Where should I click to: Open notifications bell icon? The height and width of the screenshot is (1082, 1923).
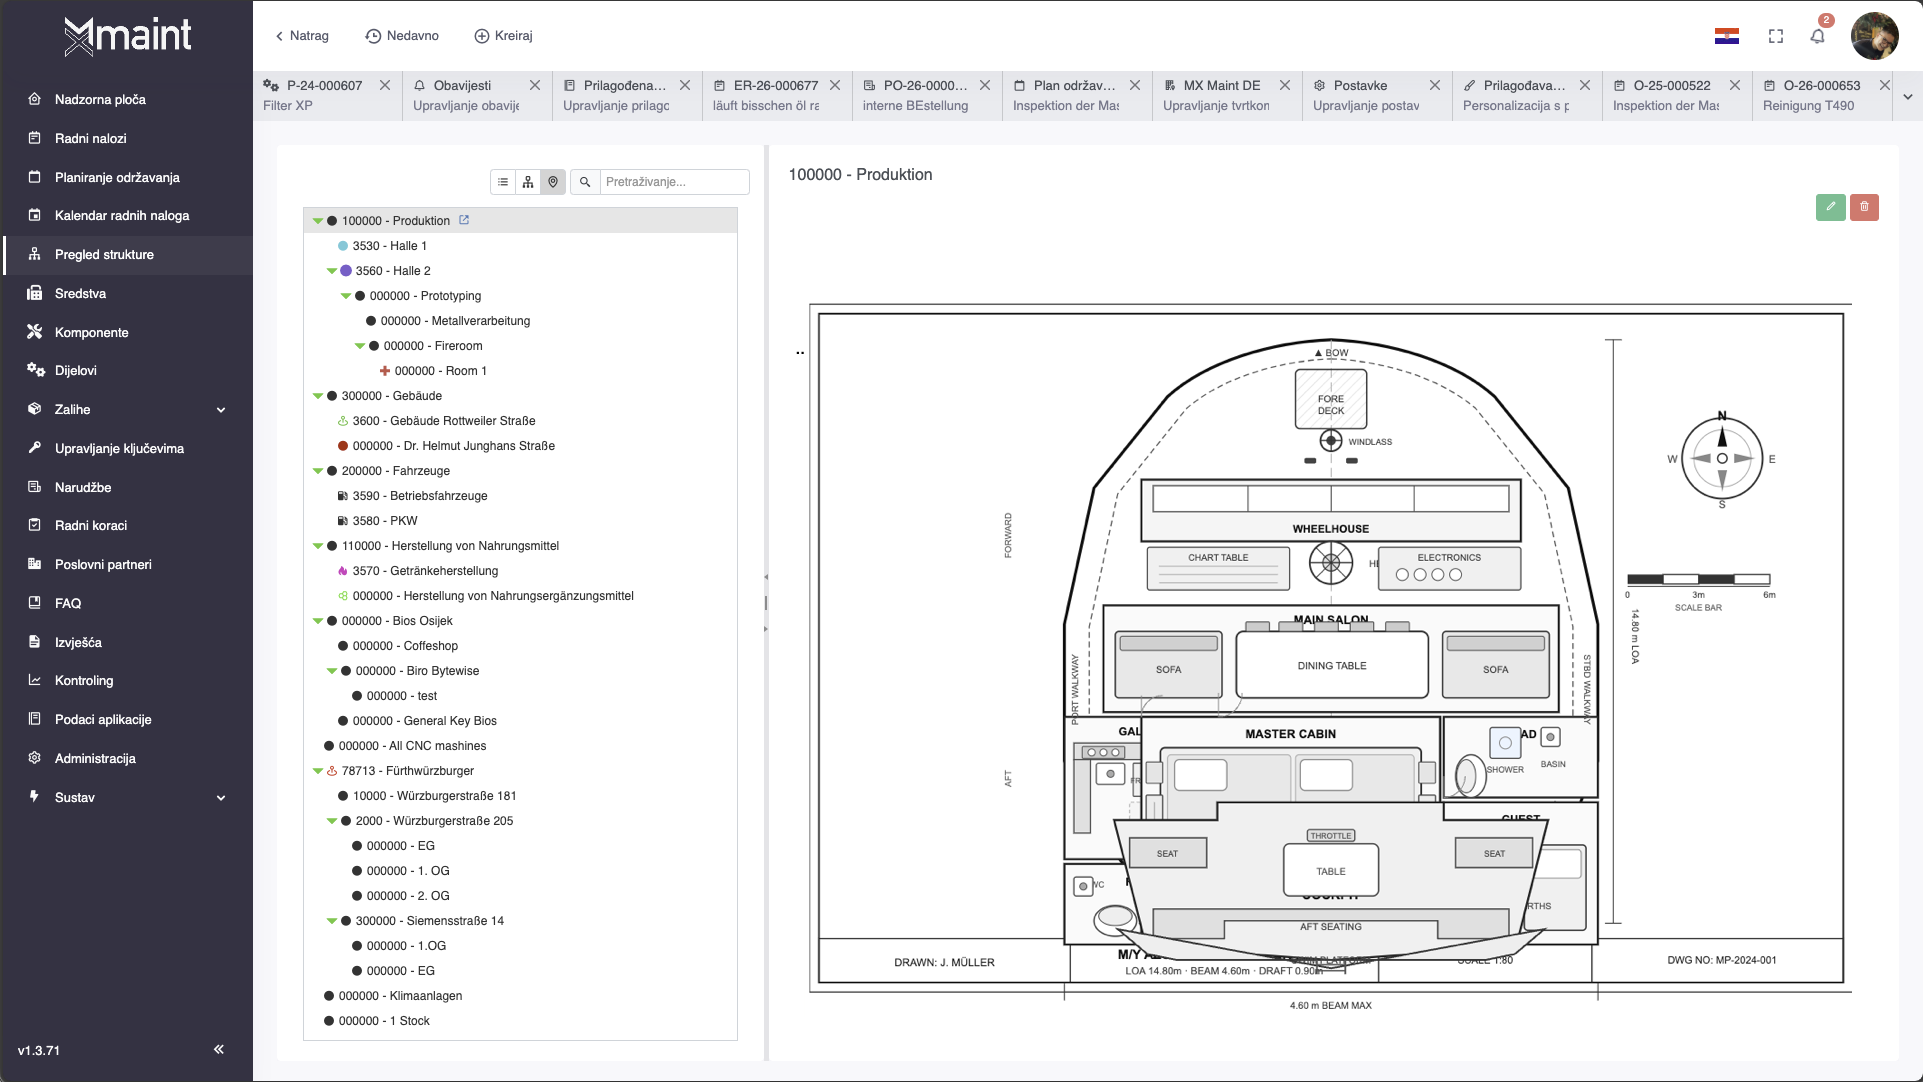(x=1817, y=37)
